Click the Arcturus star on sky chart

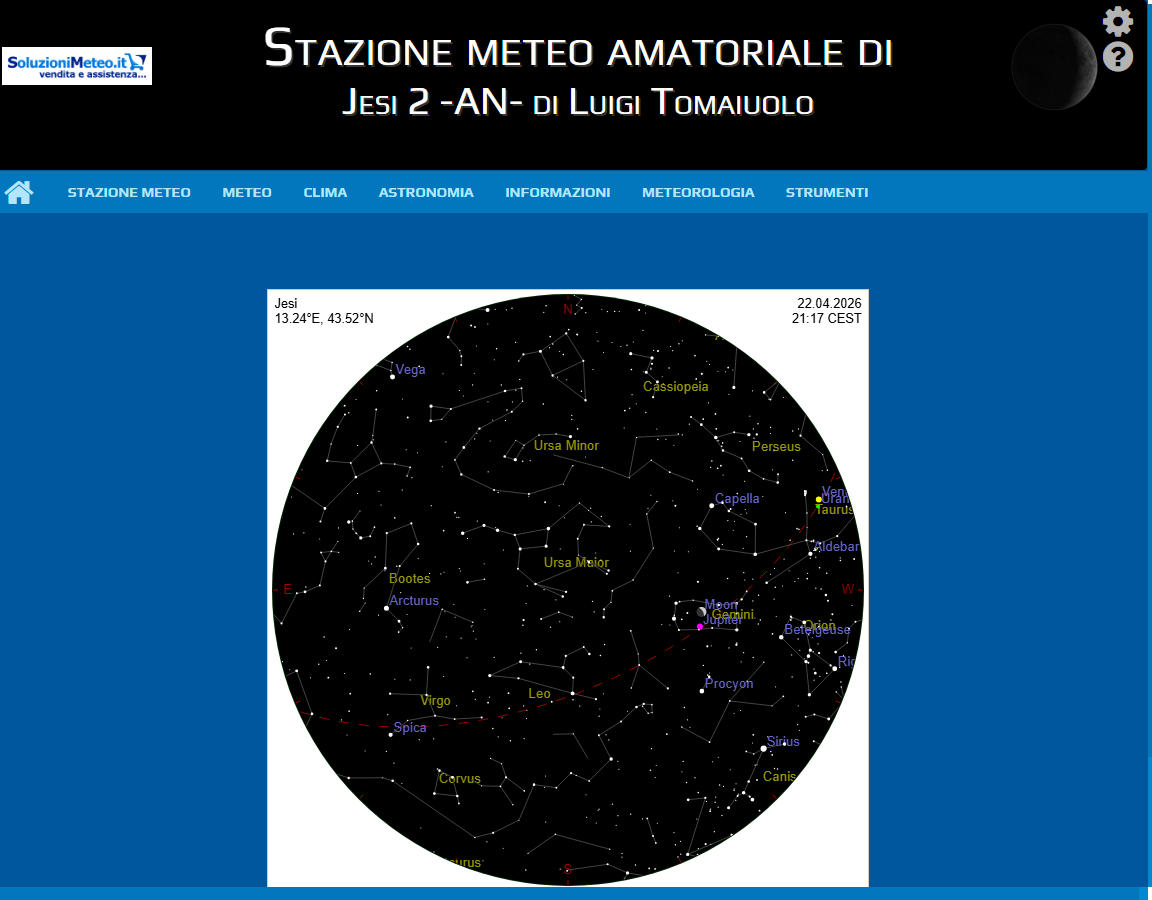[x=387, y=608]
